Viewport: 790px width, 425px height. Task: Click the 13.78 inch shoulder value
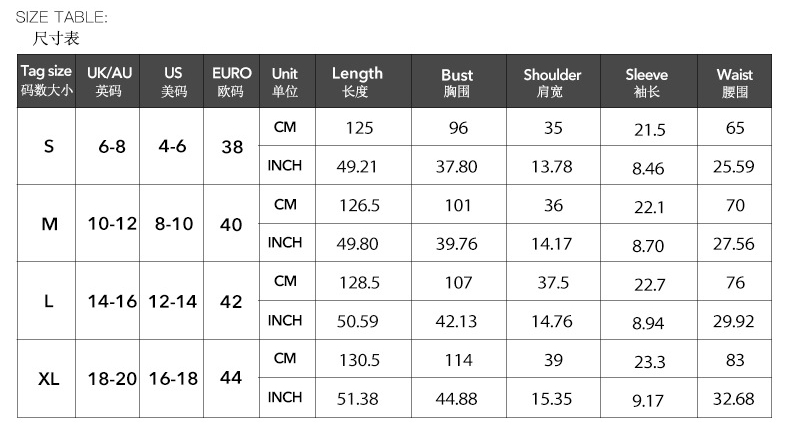point(552,167)
